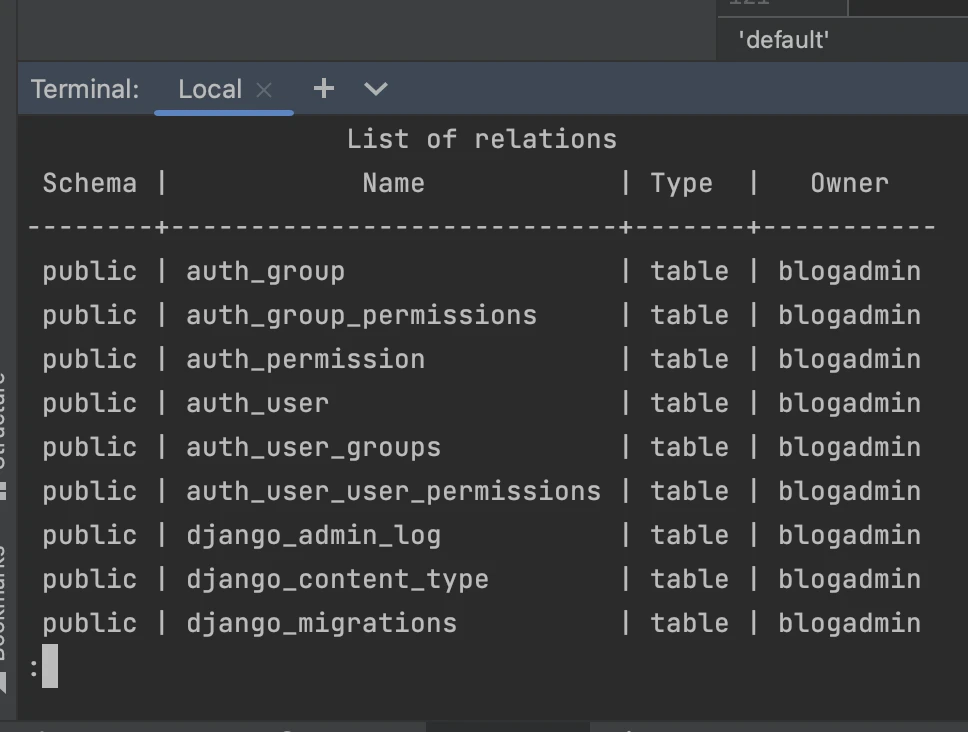Click the auth_user_user_permissions table name
Screen dimensions: 968x732
click(393, 491)
